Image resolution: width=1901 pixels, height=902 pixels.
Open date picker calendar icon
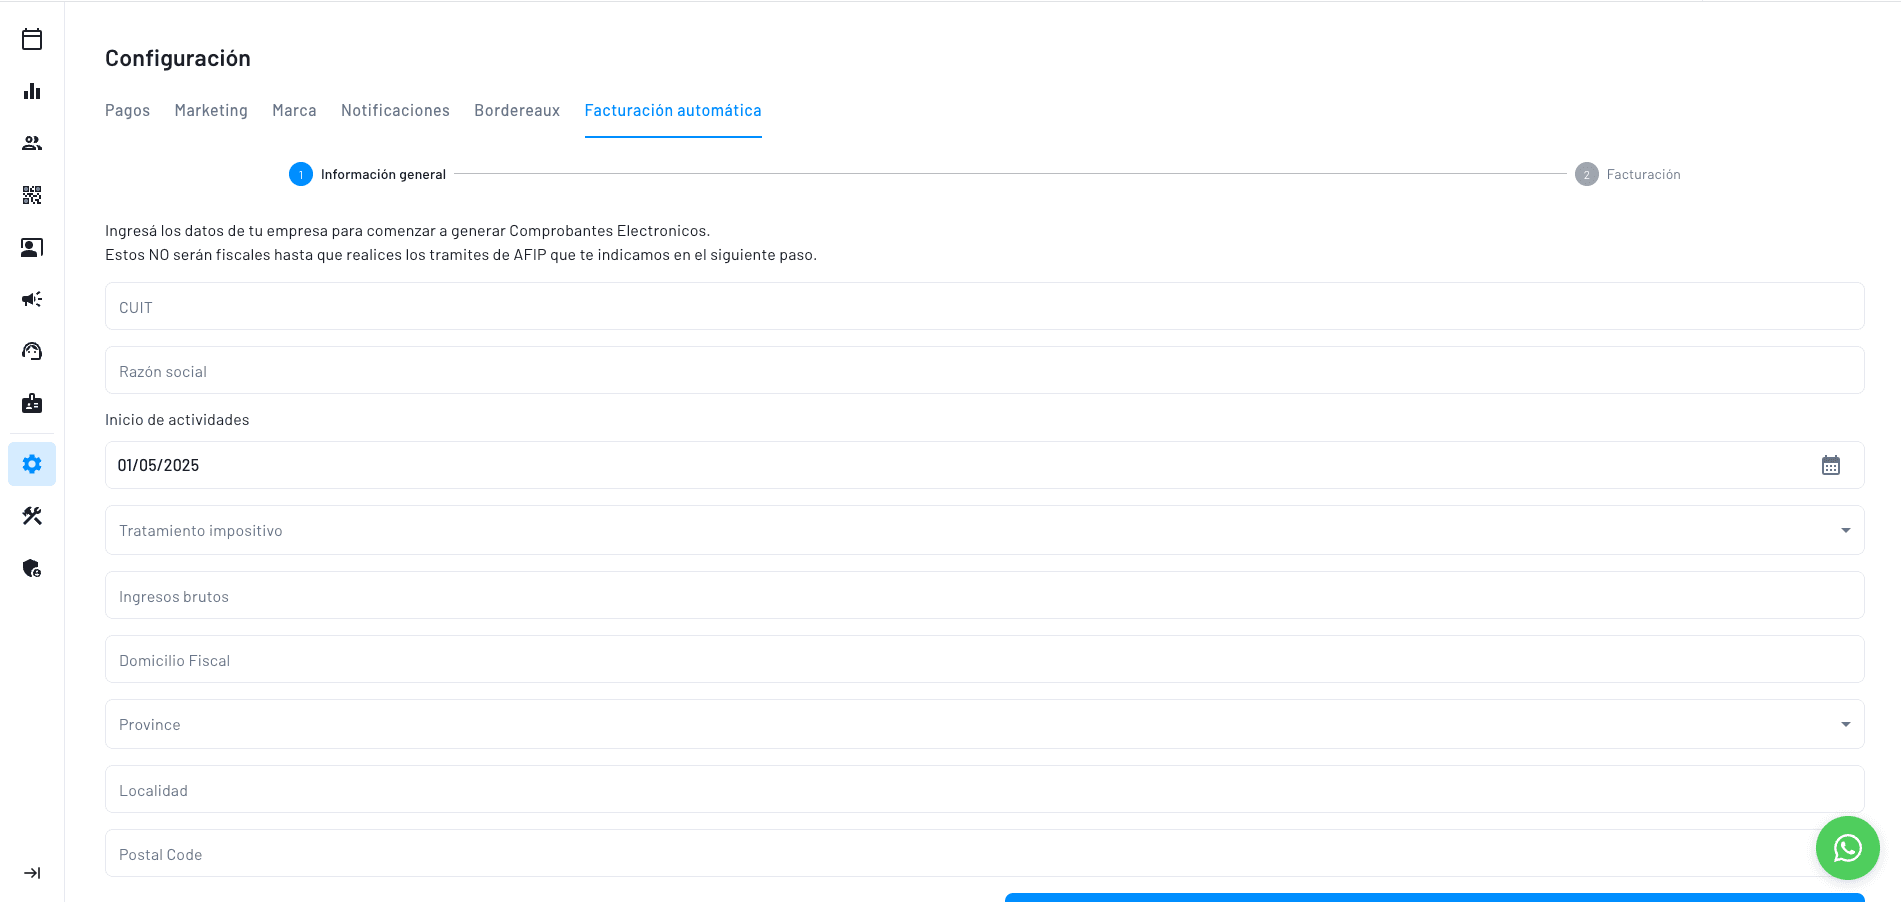click(1830, 465)
